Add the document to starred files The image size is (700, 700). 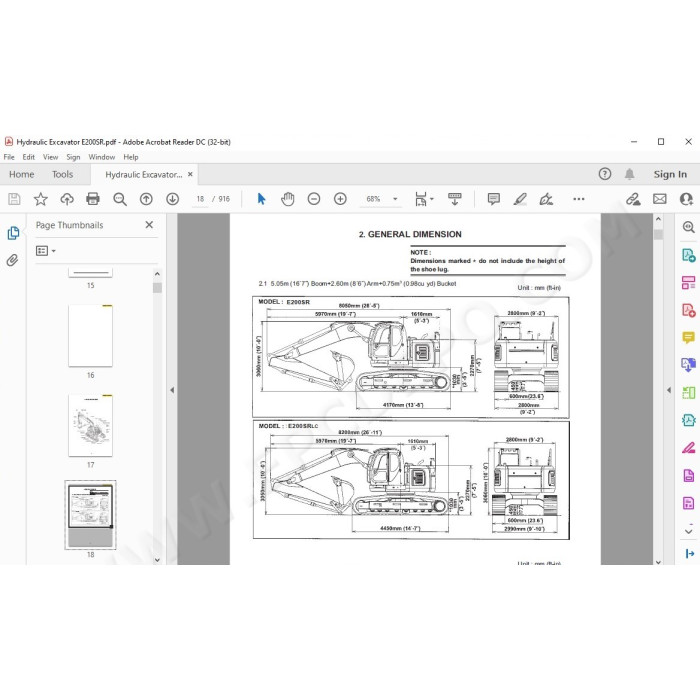[41, 199]
